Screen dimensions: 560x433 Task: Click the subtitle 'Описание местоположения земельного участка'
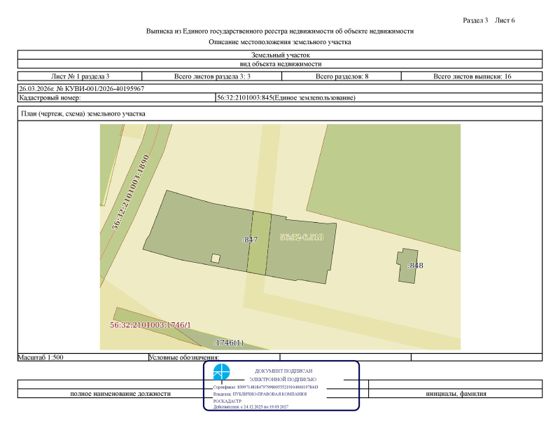coord(280,42)
